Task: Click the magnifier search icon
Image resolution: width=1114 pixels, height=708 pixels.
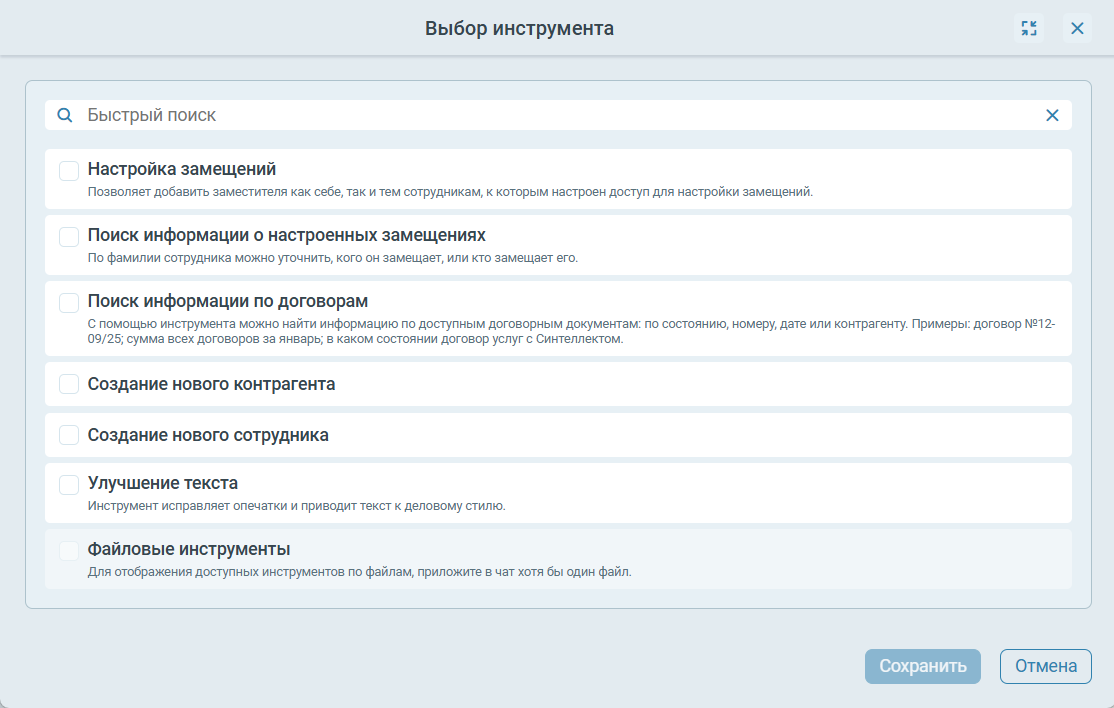Action: point(65,115)
